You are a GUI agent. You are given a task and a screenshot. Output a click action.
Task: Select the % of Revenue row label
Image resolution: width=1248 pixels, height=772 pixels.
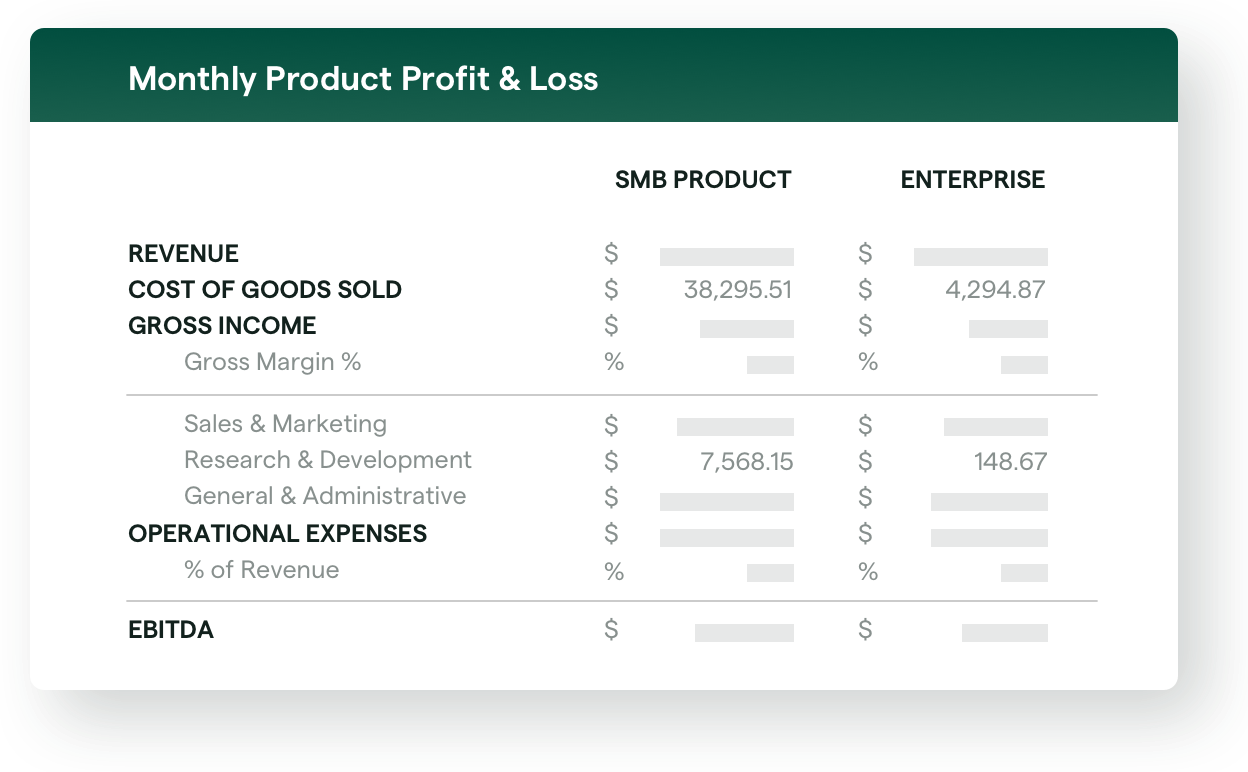(x=261, y=570)
